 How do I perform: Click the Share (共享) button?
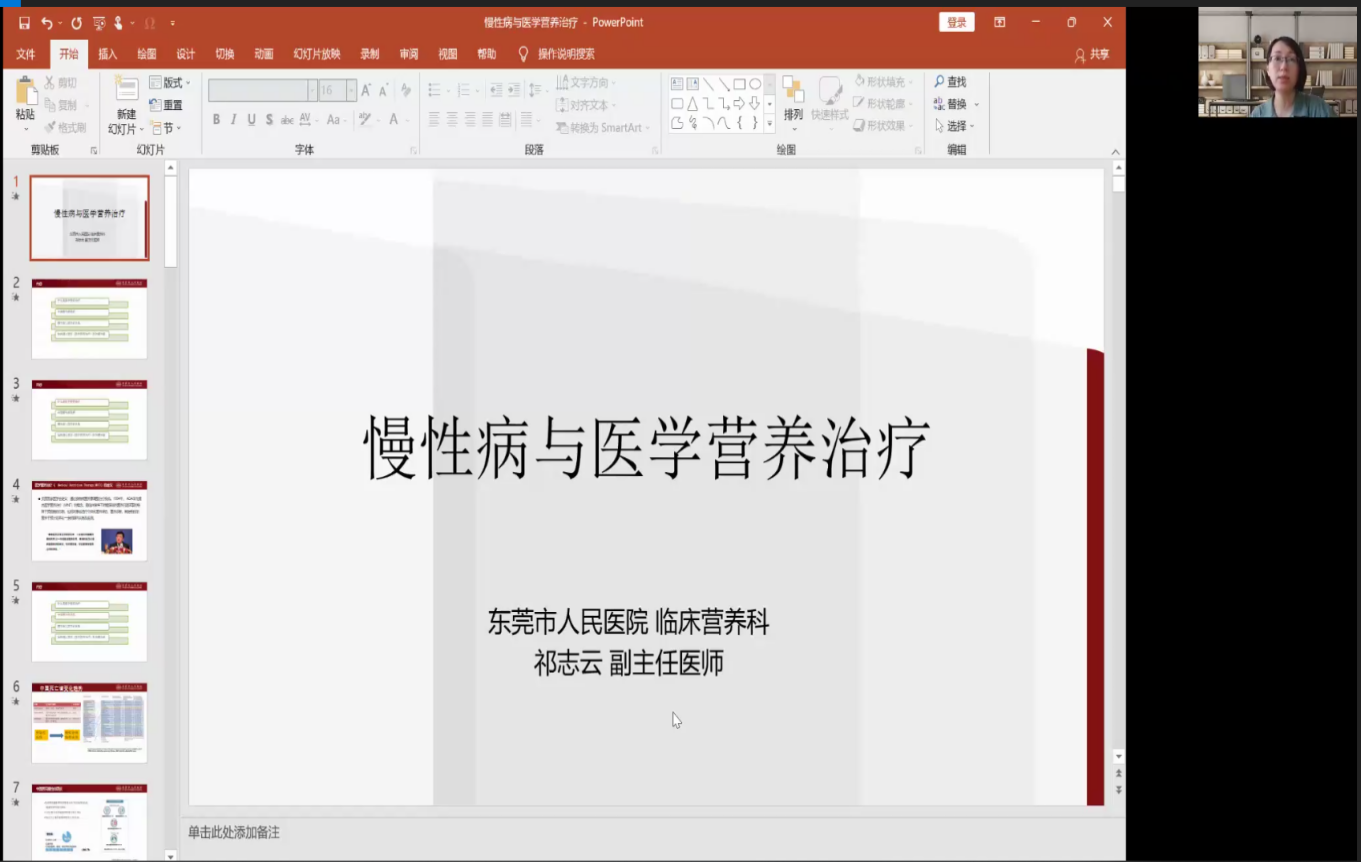[1092, 55]
